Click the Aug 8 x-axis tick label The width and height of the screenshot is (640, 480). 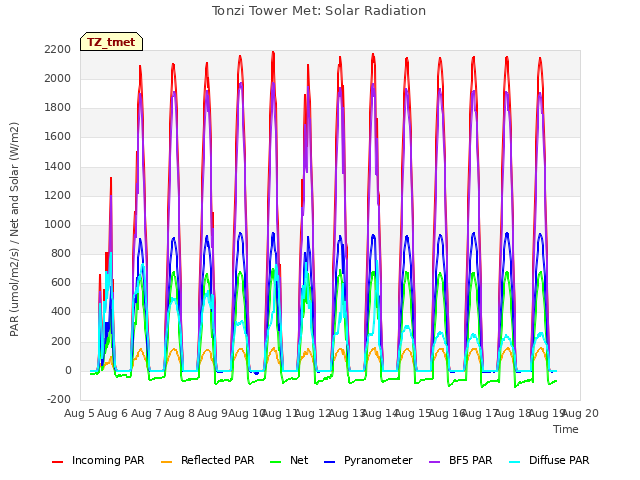[179, 413]
